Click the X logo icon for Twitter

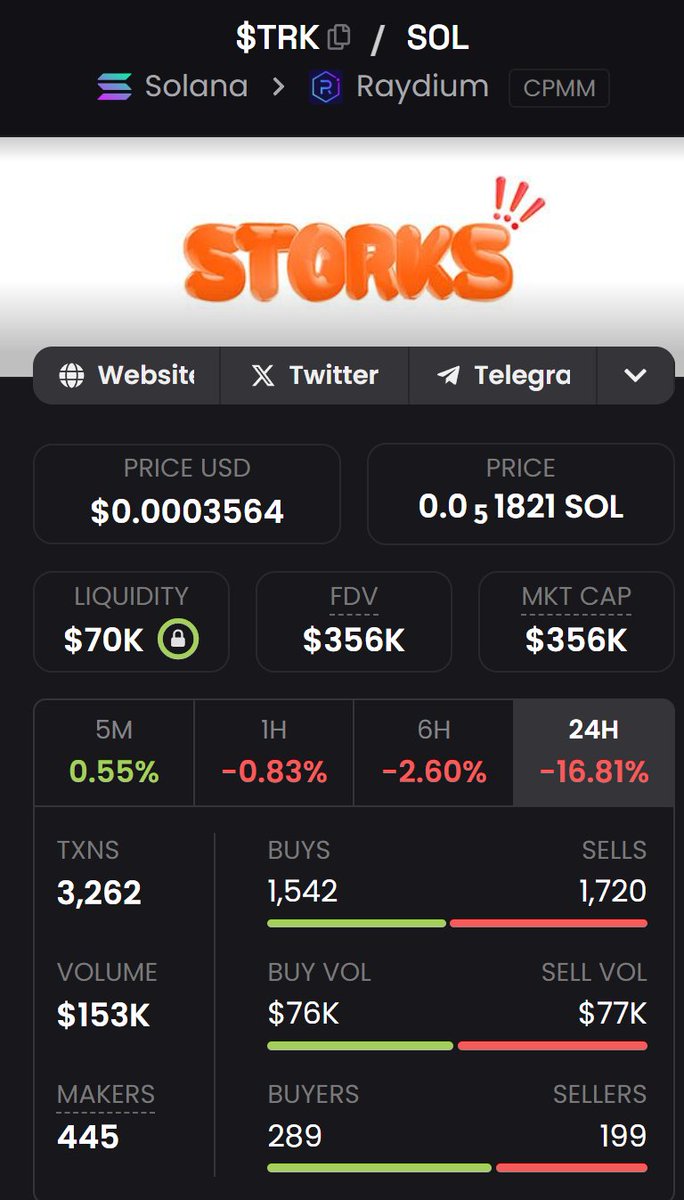coord(263,376)
